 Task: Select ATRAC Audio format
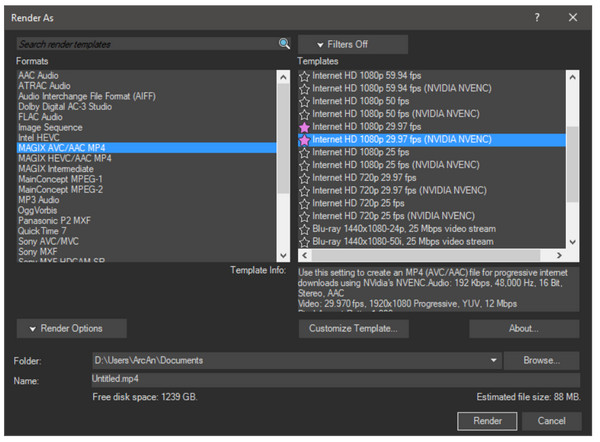[x=147, y=86]
